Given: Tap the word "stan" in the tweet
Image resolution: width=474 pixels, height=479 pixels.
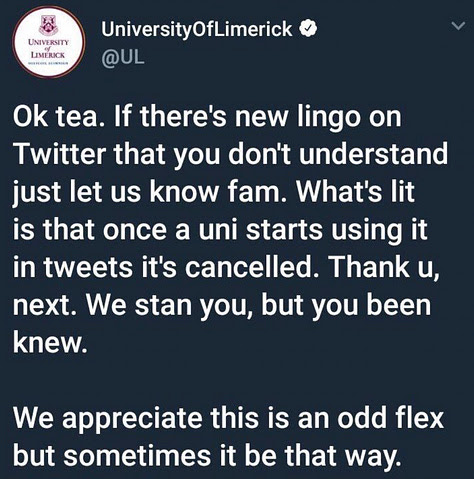Looking at the screenshot, I should (163, 305).
